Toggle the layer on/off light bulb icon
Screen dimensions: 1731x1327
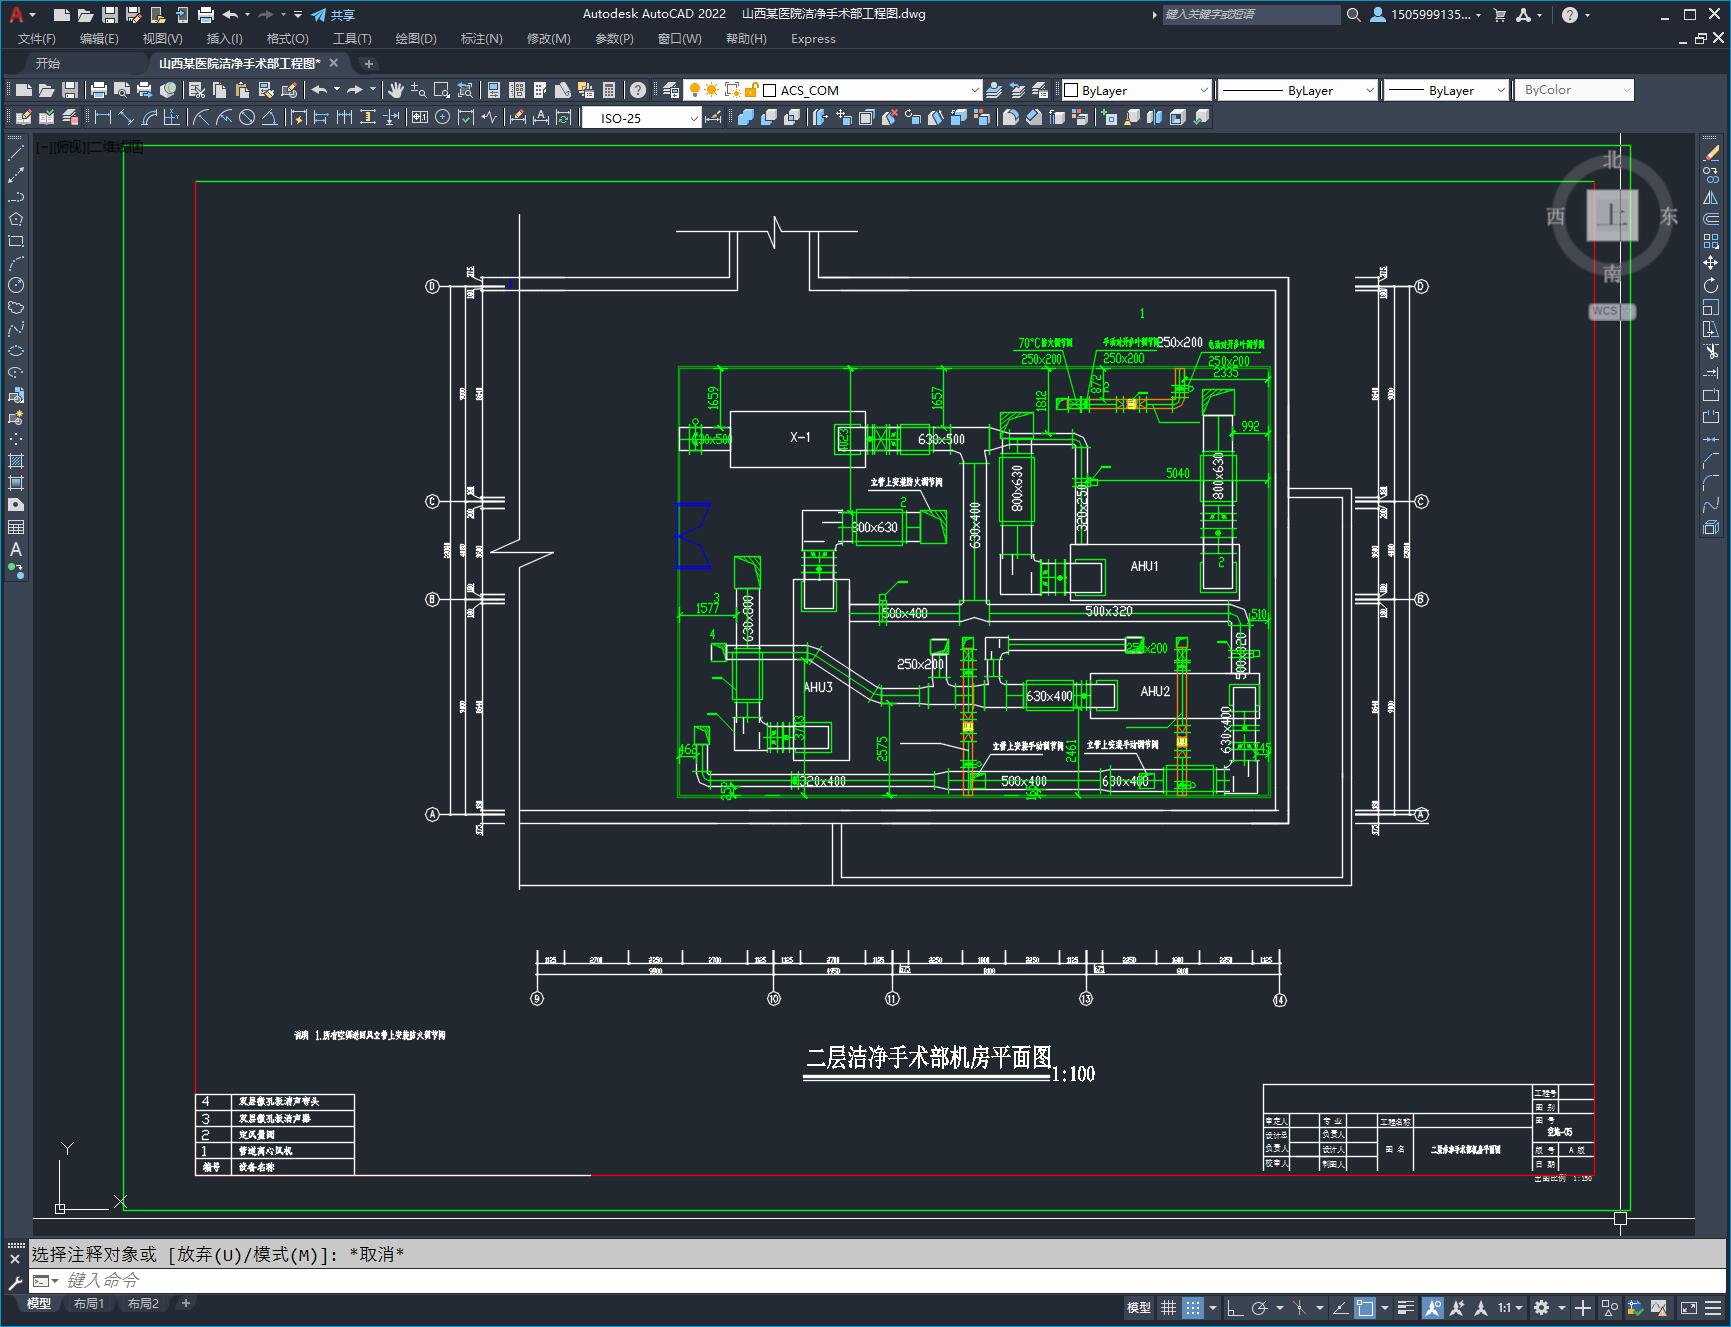pyautogui.click(x=695, y=90)
